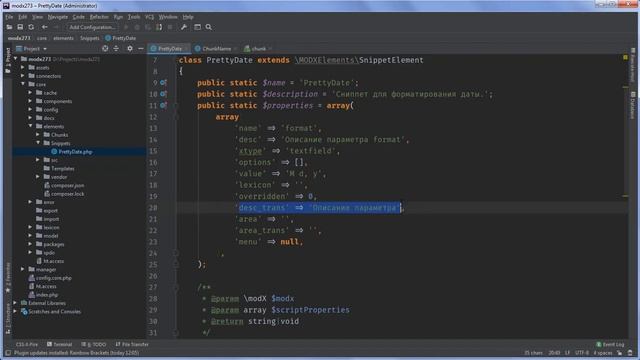Image resolution: width=640 pixels, height=360 pixels.
Task: Open the Refactor menu
Action: point(99,17)
